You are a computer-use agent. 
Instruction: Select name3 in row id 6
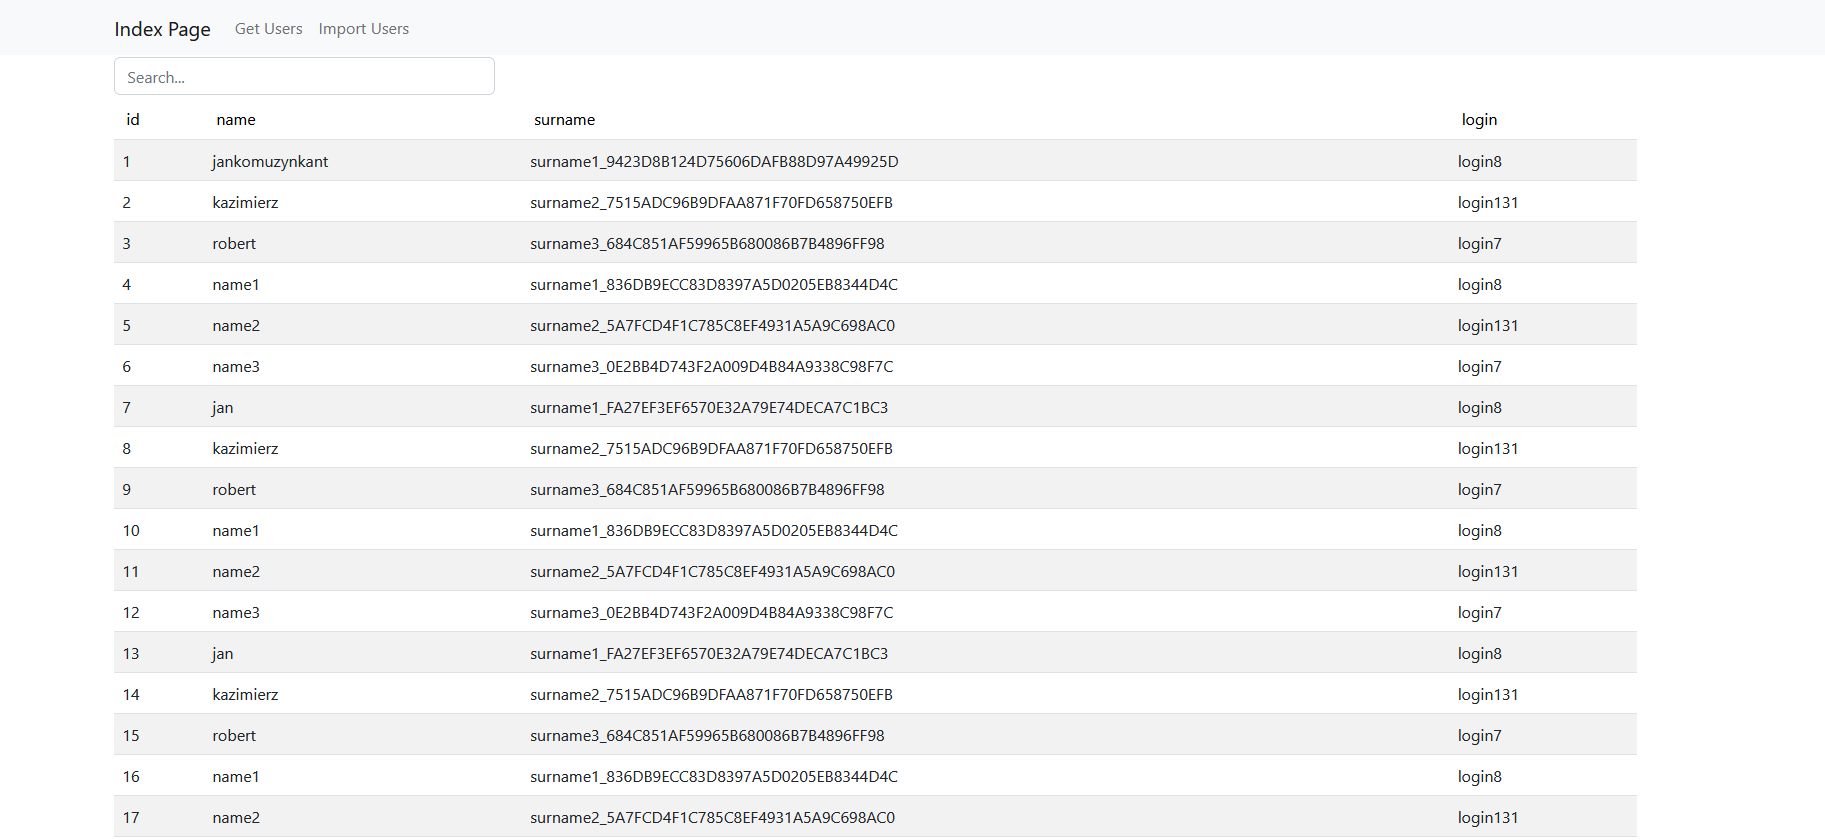tap(236, 367)
